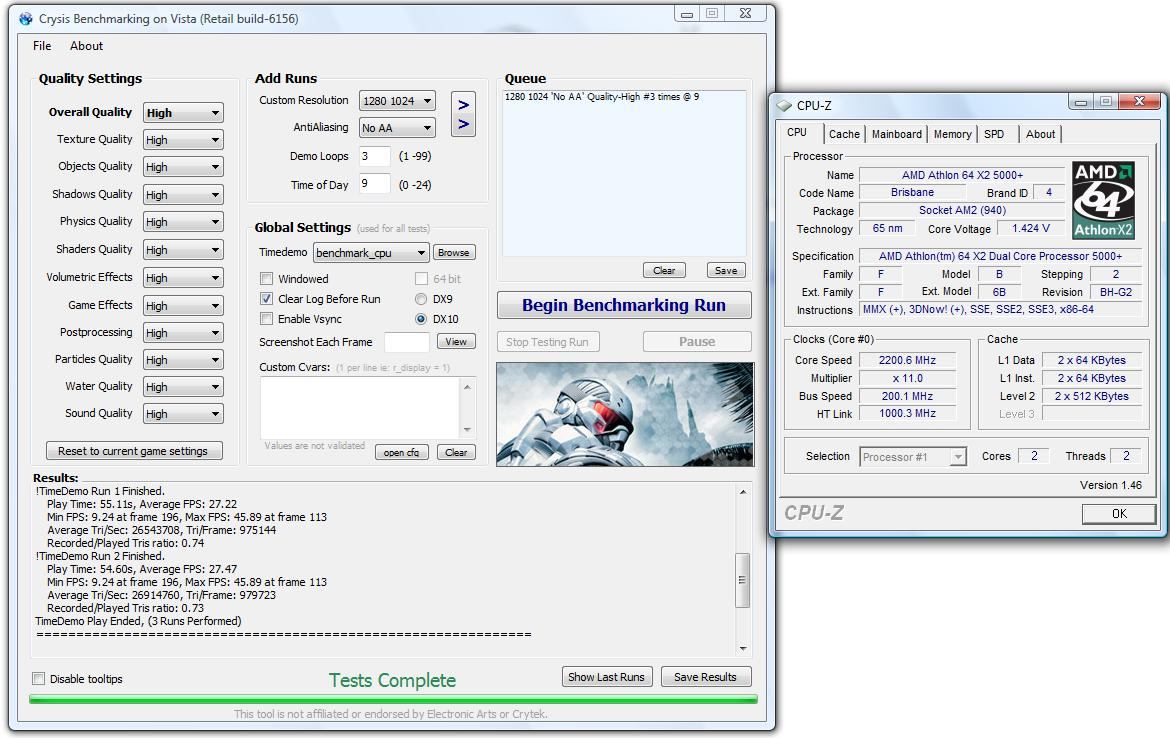Viewport: 1170px width, 738px height.
Task: Switch to SPD tab in CPU-Z
Action: pos(994,134)
